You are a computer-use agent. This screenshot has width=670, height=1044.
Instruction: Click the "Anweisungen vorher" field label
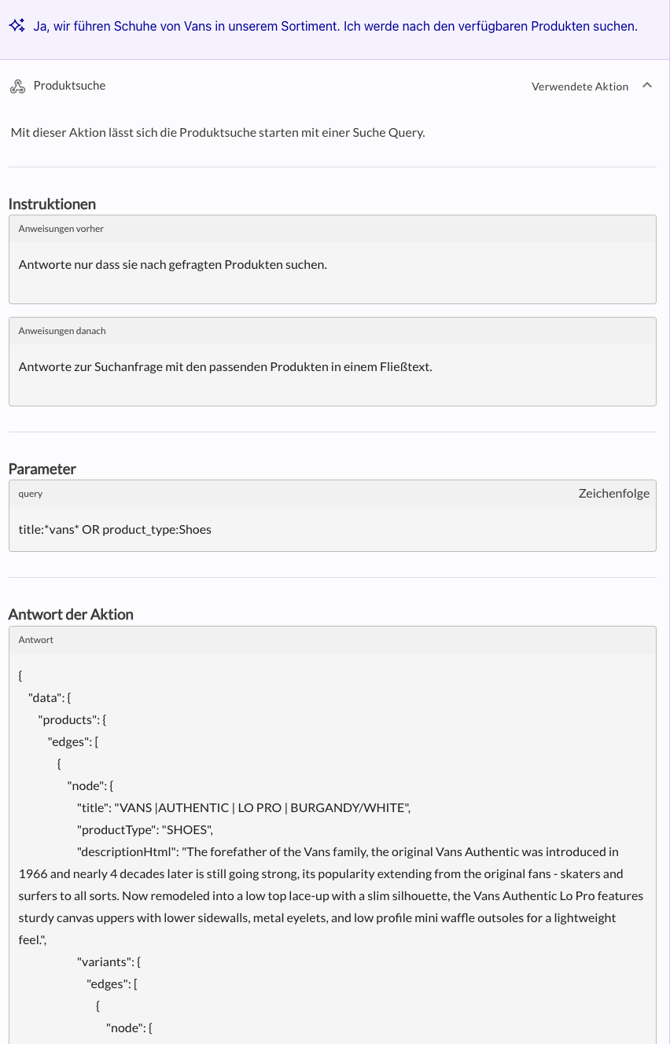[x=61, y=229]
